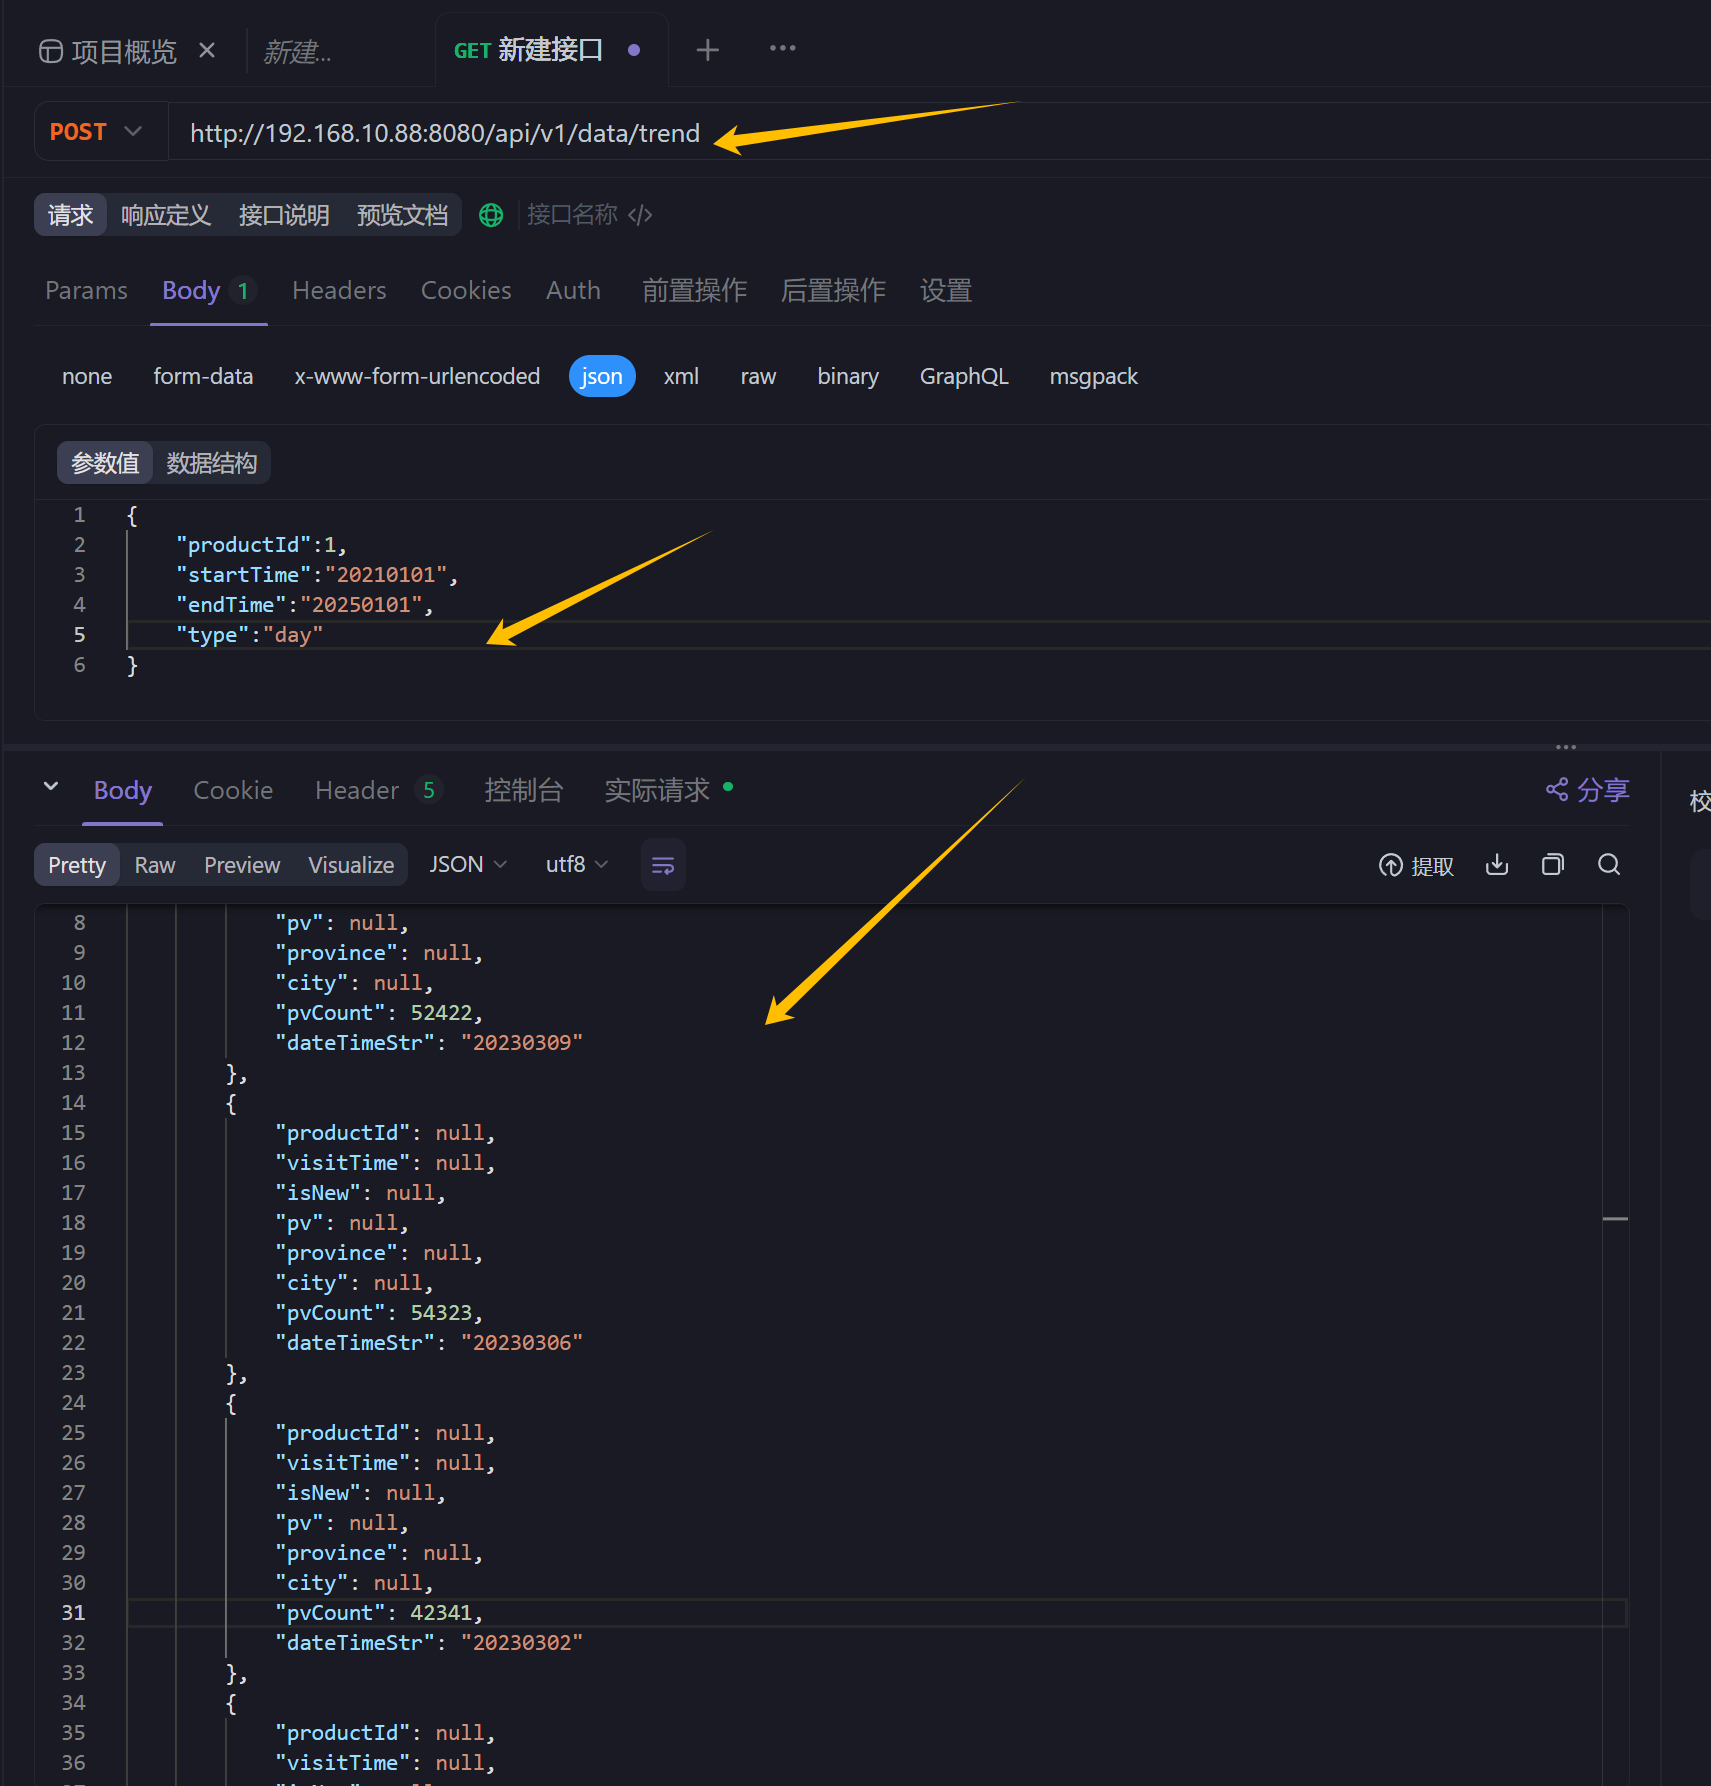Select the Preview response view
This screenshot has height=1786, width=1711.
click(x=242, y=865)
